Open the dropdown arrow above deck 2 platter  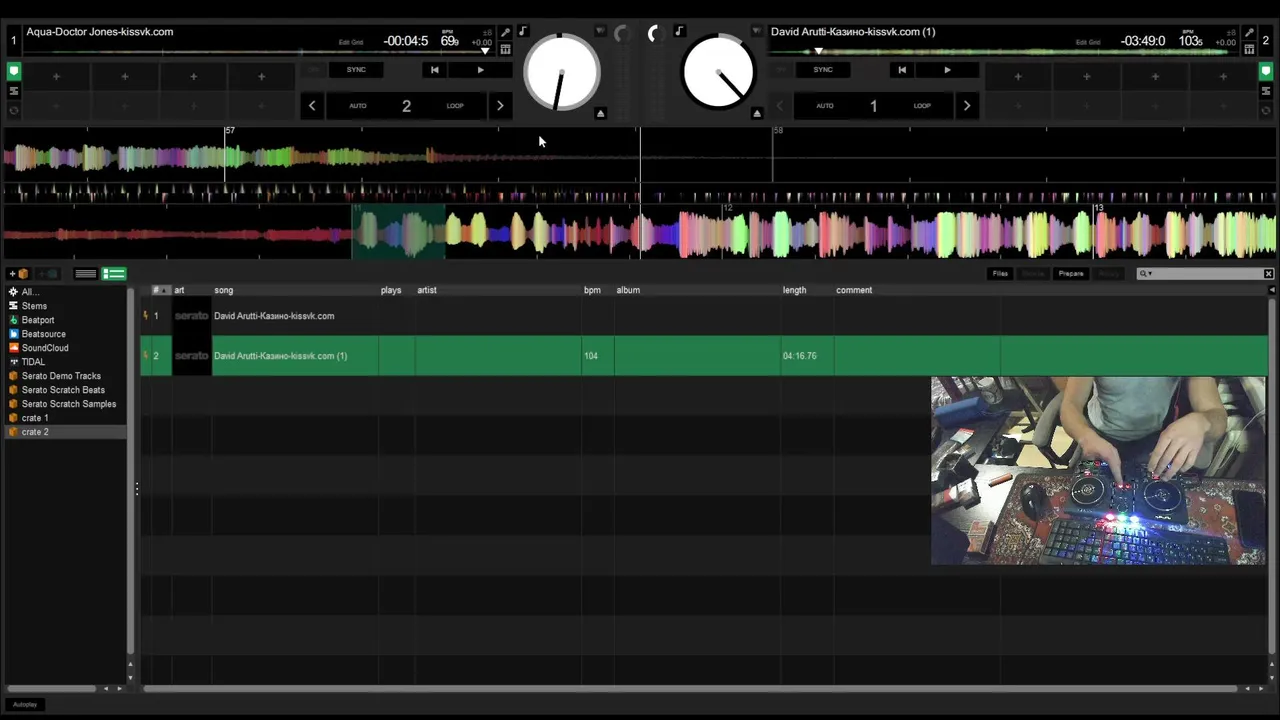tap(757, 32)
